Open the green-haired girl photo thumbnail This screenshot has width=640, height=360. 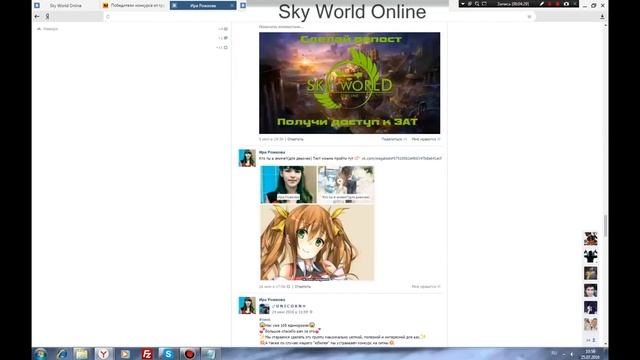coord(288,184)
